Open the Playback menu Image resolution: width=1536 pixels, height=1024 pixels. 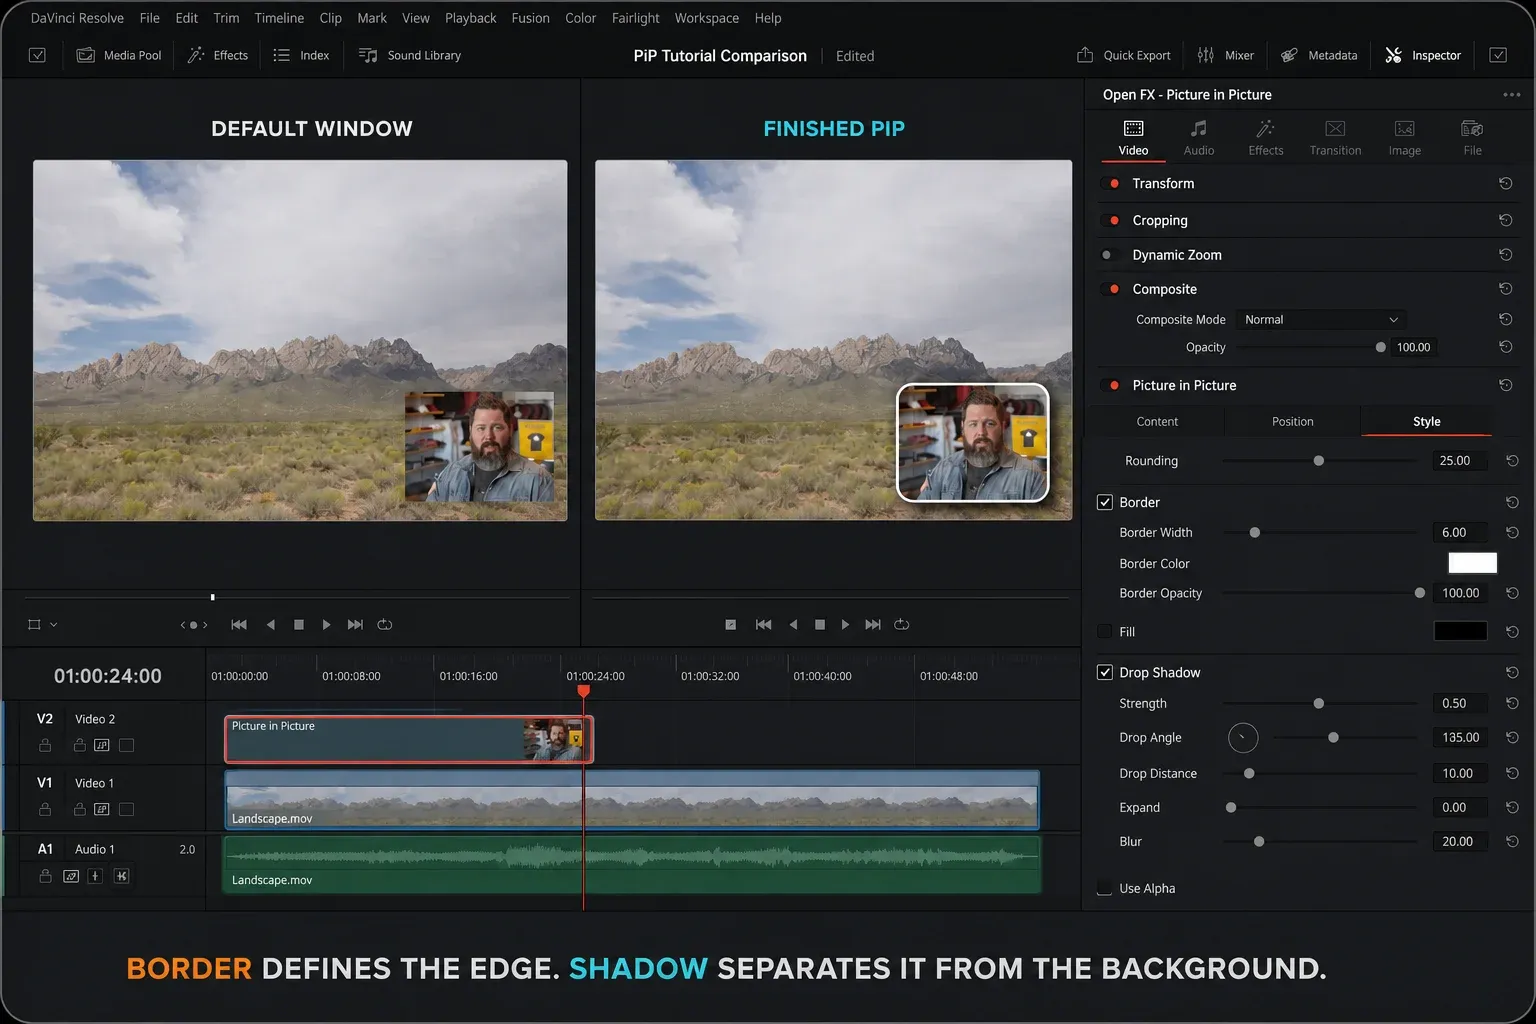(x=470, y=18)
